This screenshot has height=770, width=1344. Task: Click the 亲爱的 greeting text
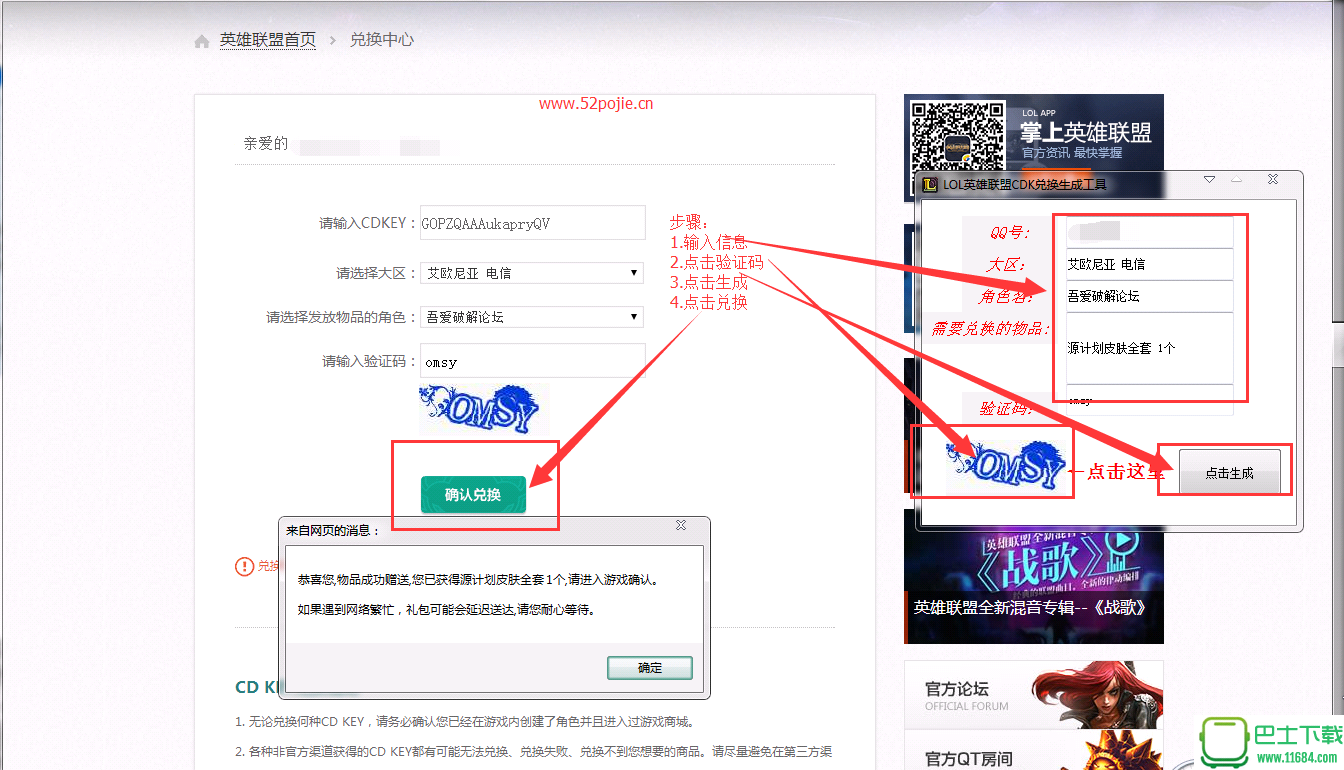pyautogui.click(x=265, y=144)
